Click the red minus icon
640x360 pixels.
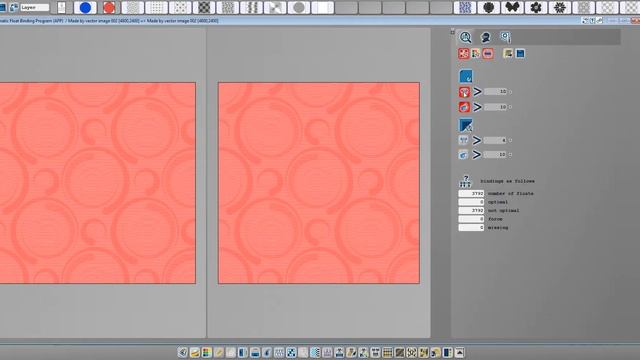point(488,53)
